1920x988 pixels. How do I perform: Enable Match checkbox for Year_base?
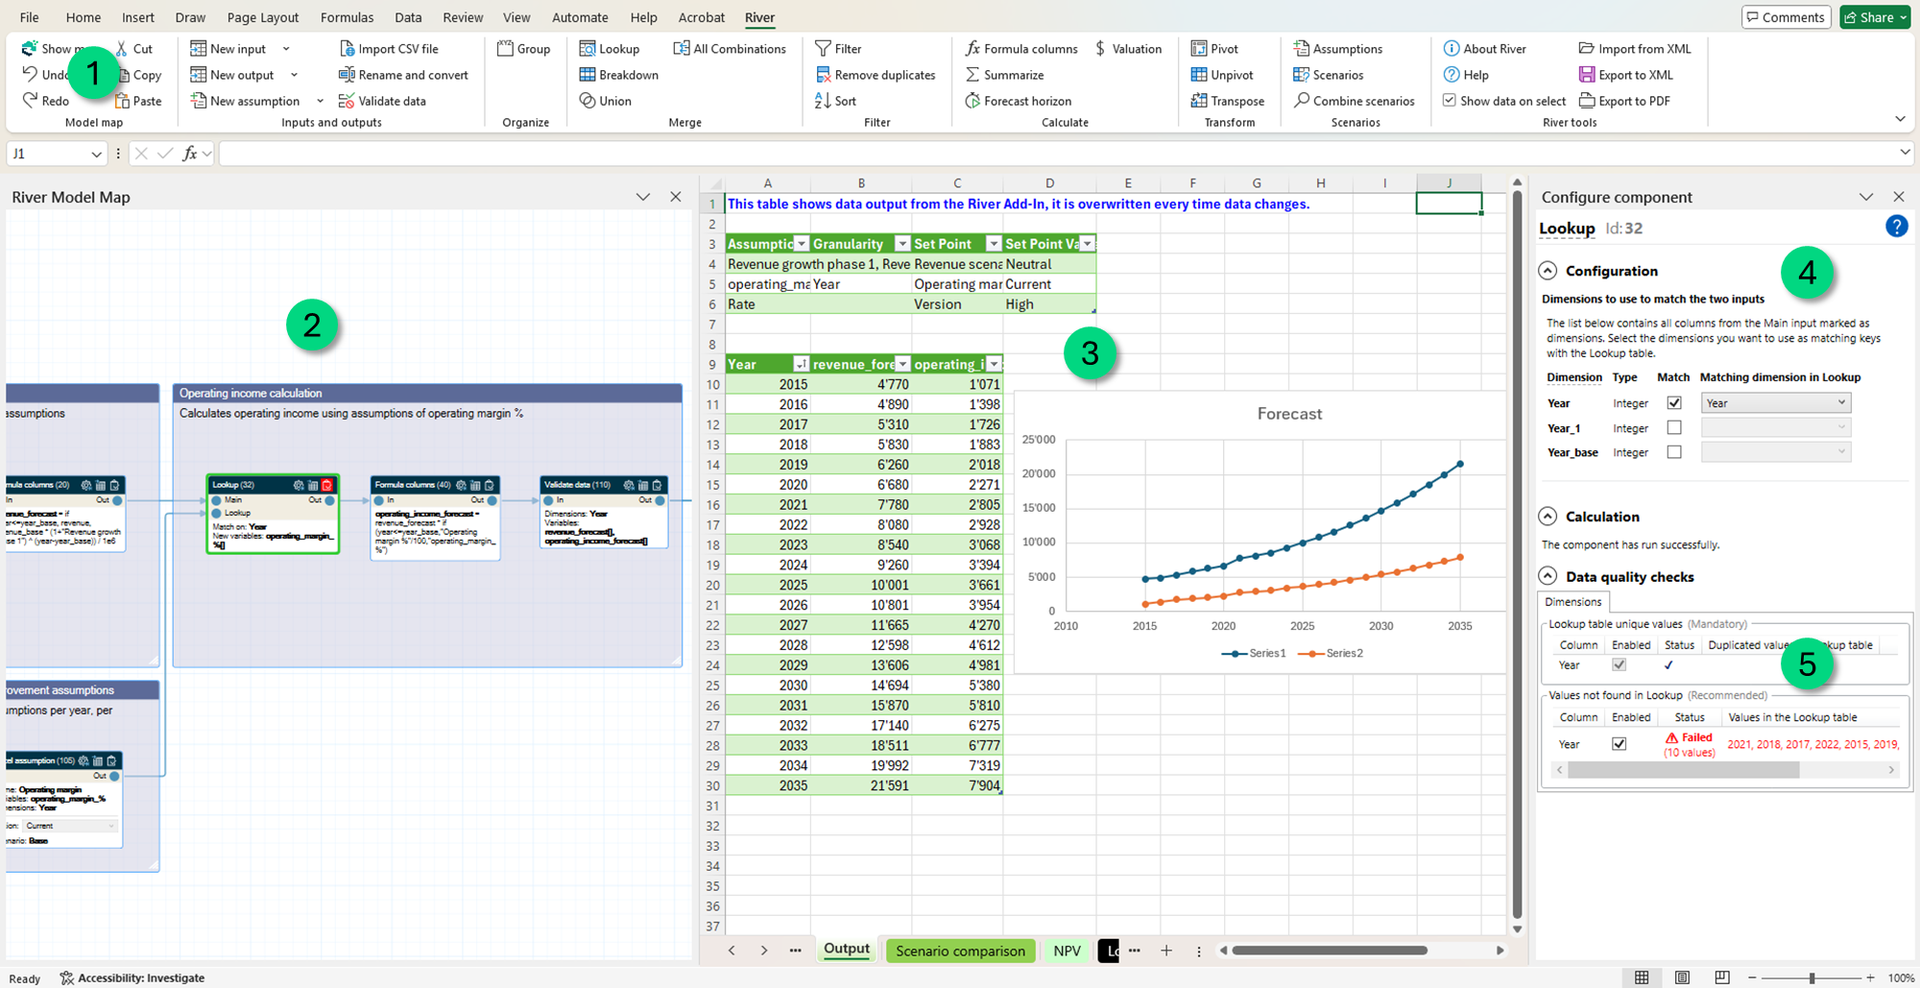coord(1674,452)
